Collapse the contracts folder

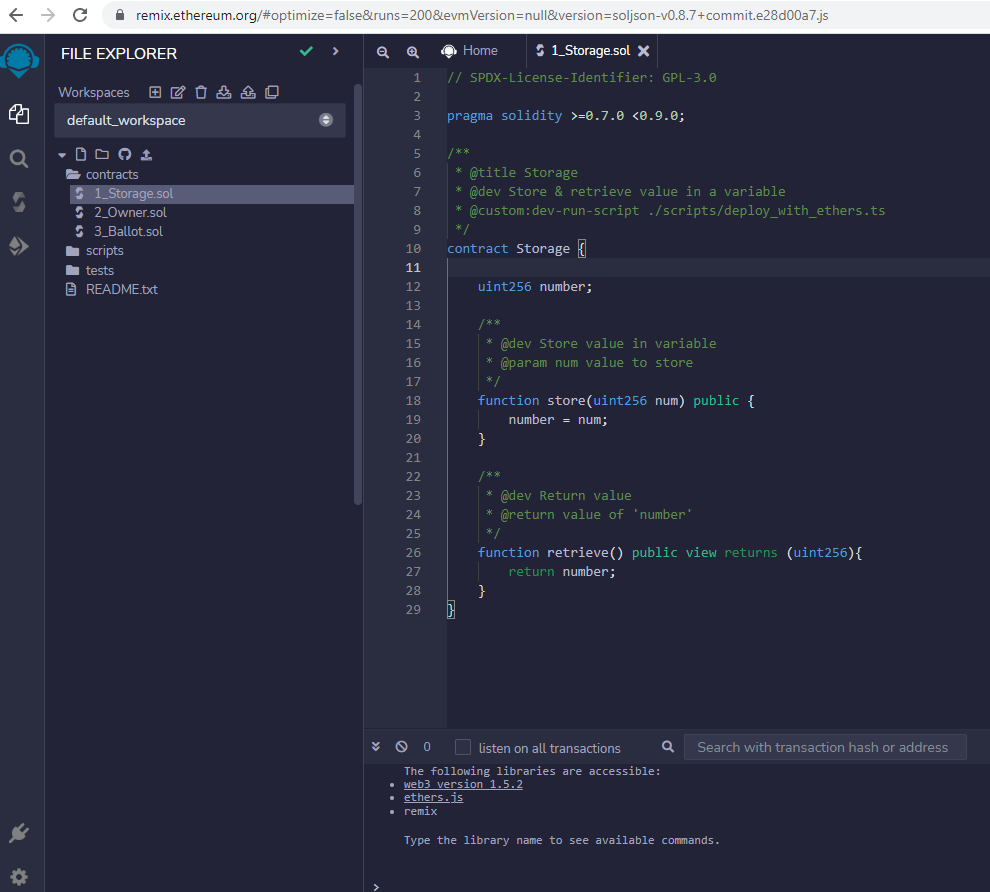click(111, 174)
